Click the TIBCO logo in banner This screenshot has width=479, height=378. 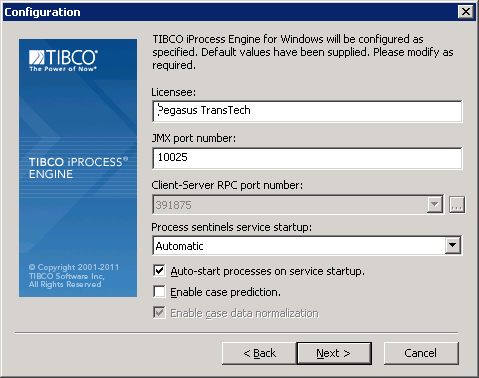click(63, 60)
